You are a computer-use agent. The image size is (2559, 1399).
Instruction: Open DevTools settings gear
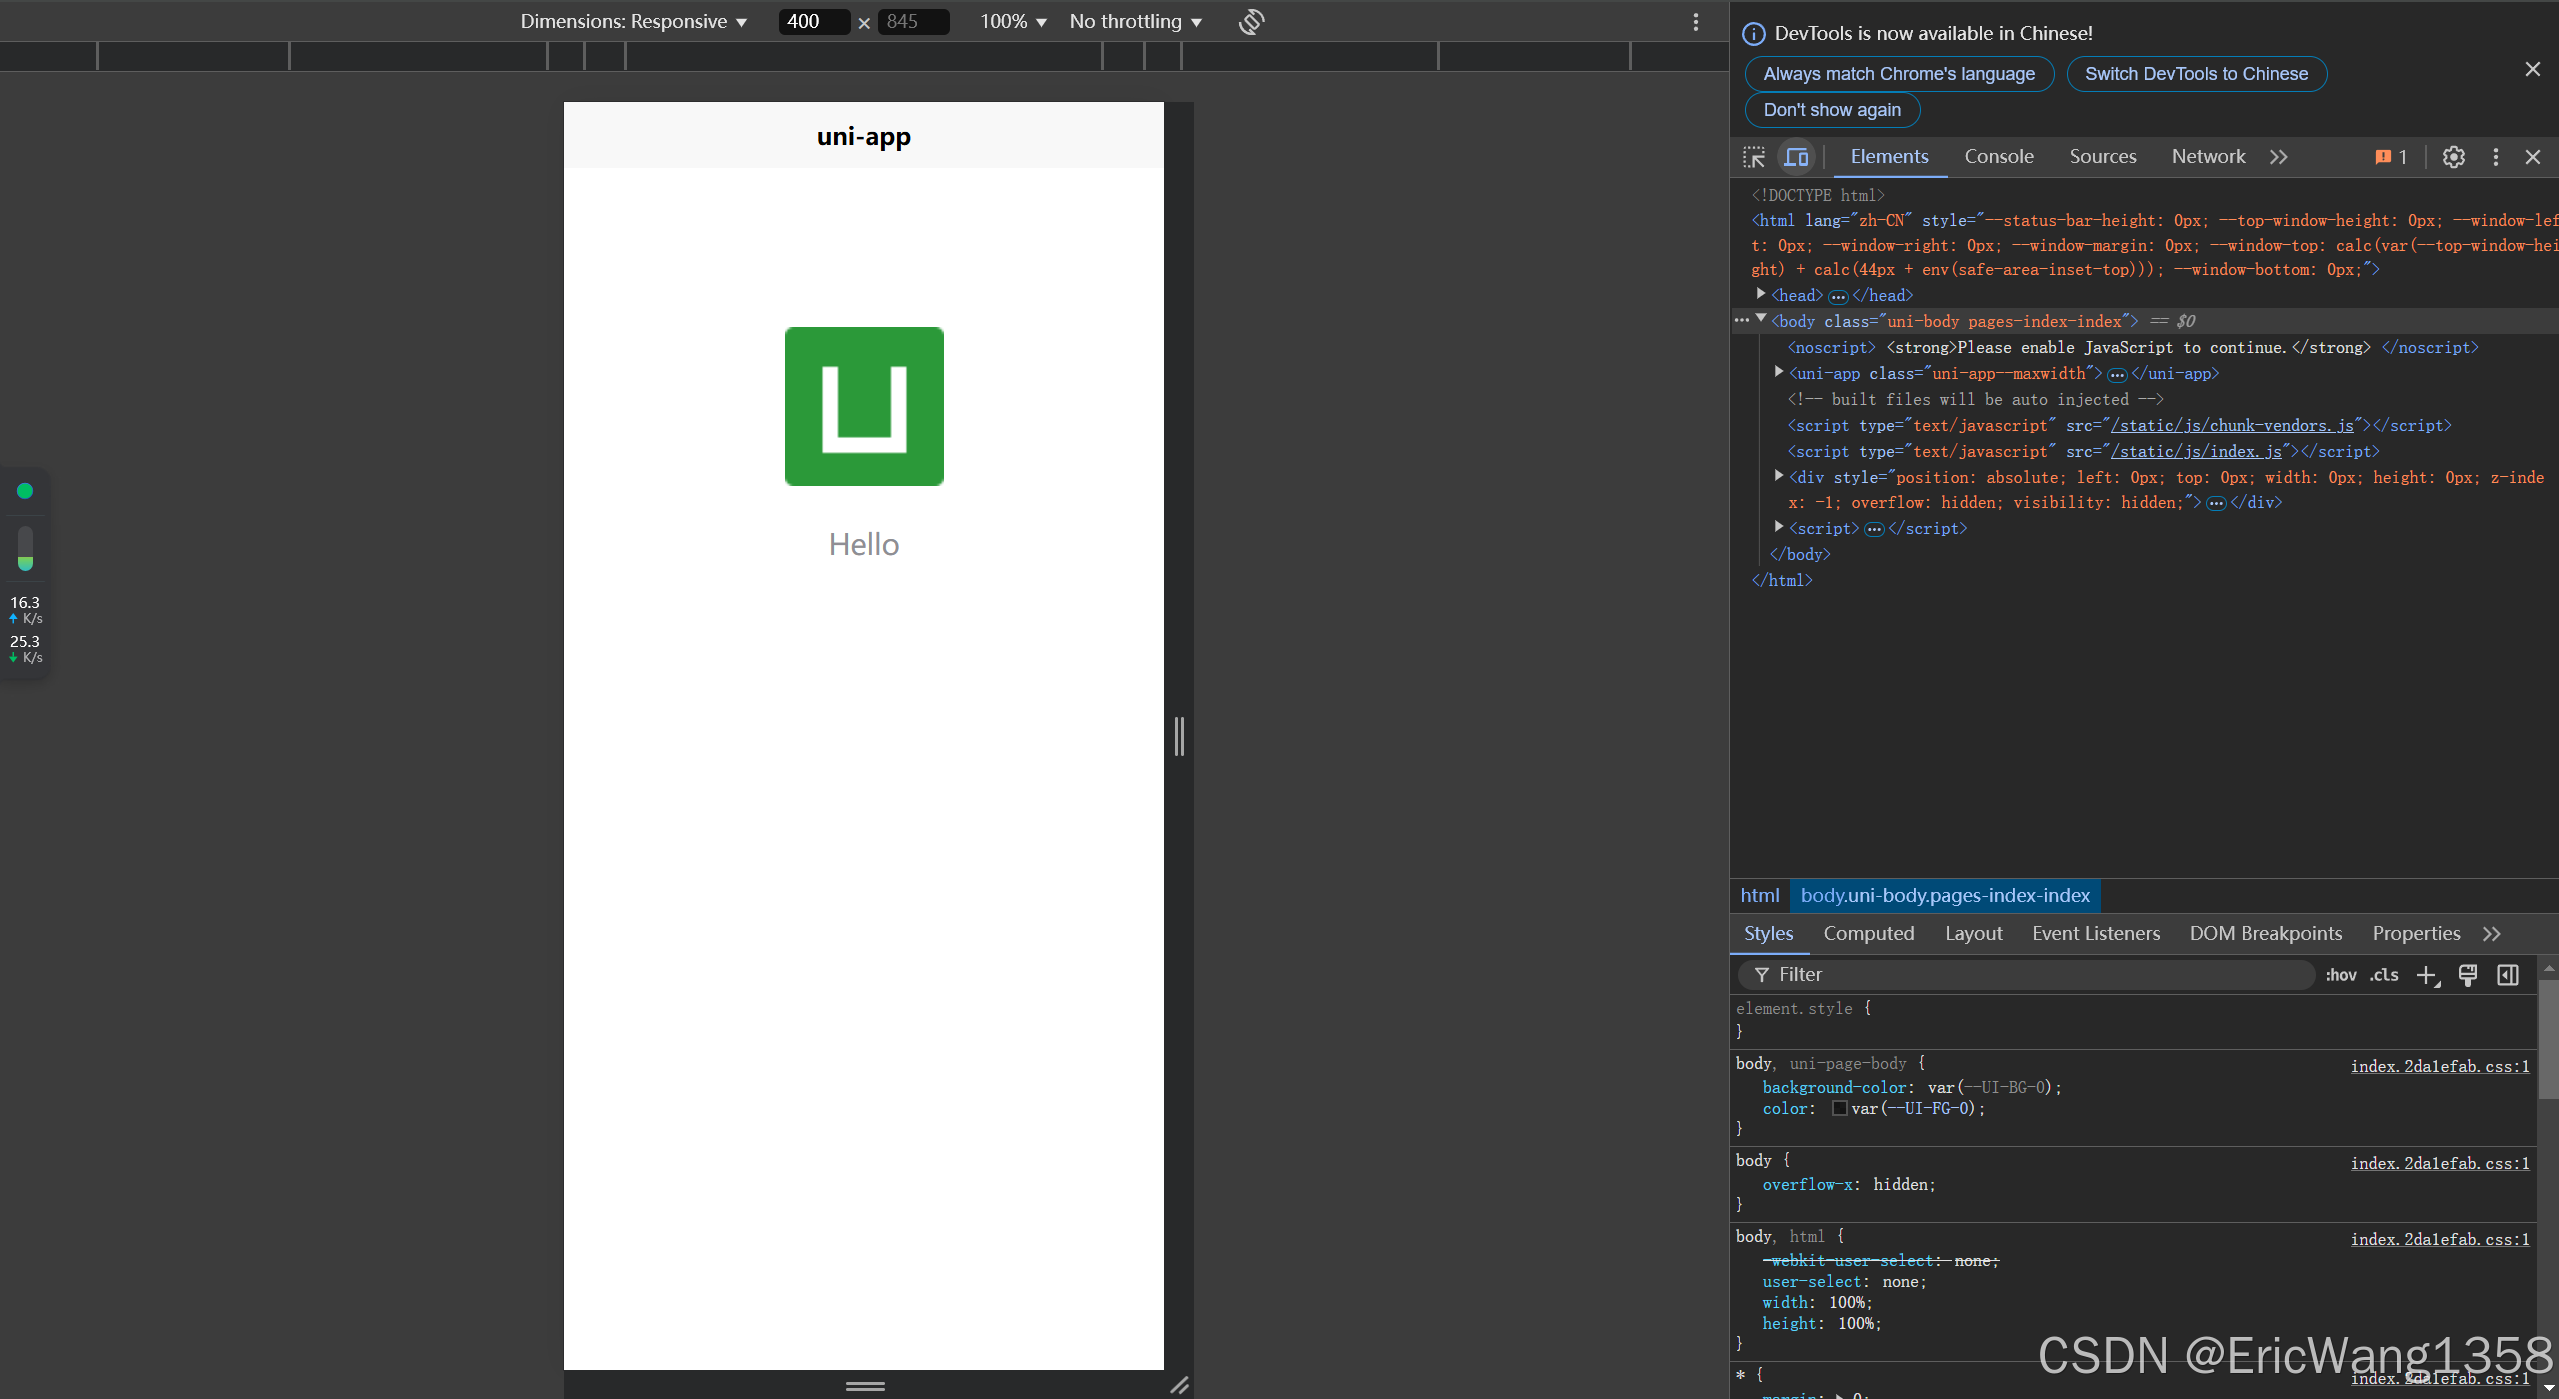[x=2453, y=157]
